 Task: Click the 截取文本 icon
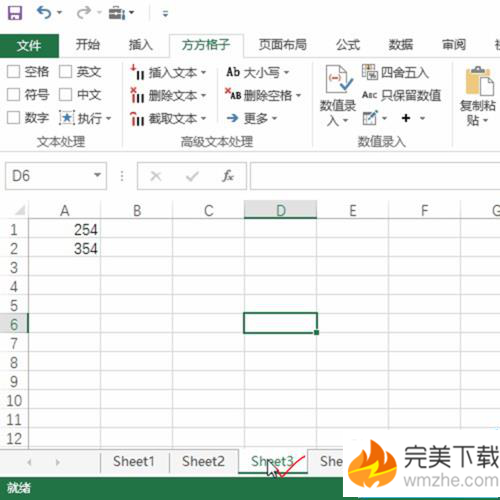(x=137, y=118)
